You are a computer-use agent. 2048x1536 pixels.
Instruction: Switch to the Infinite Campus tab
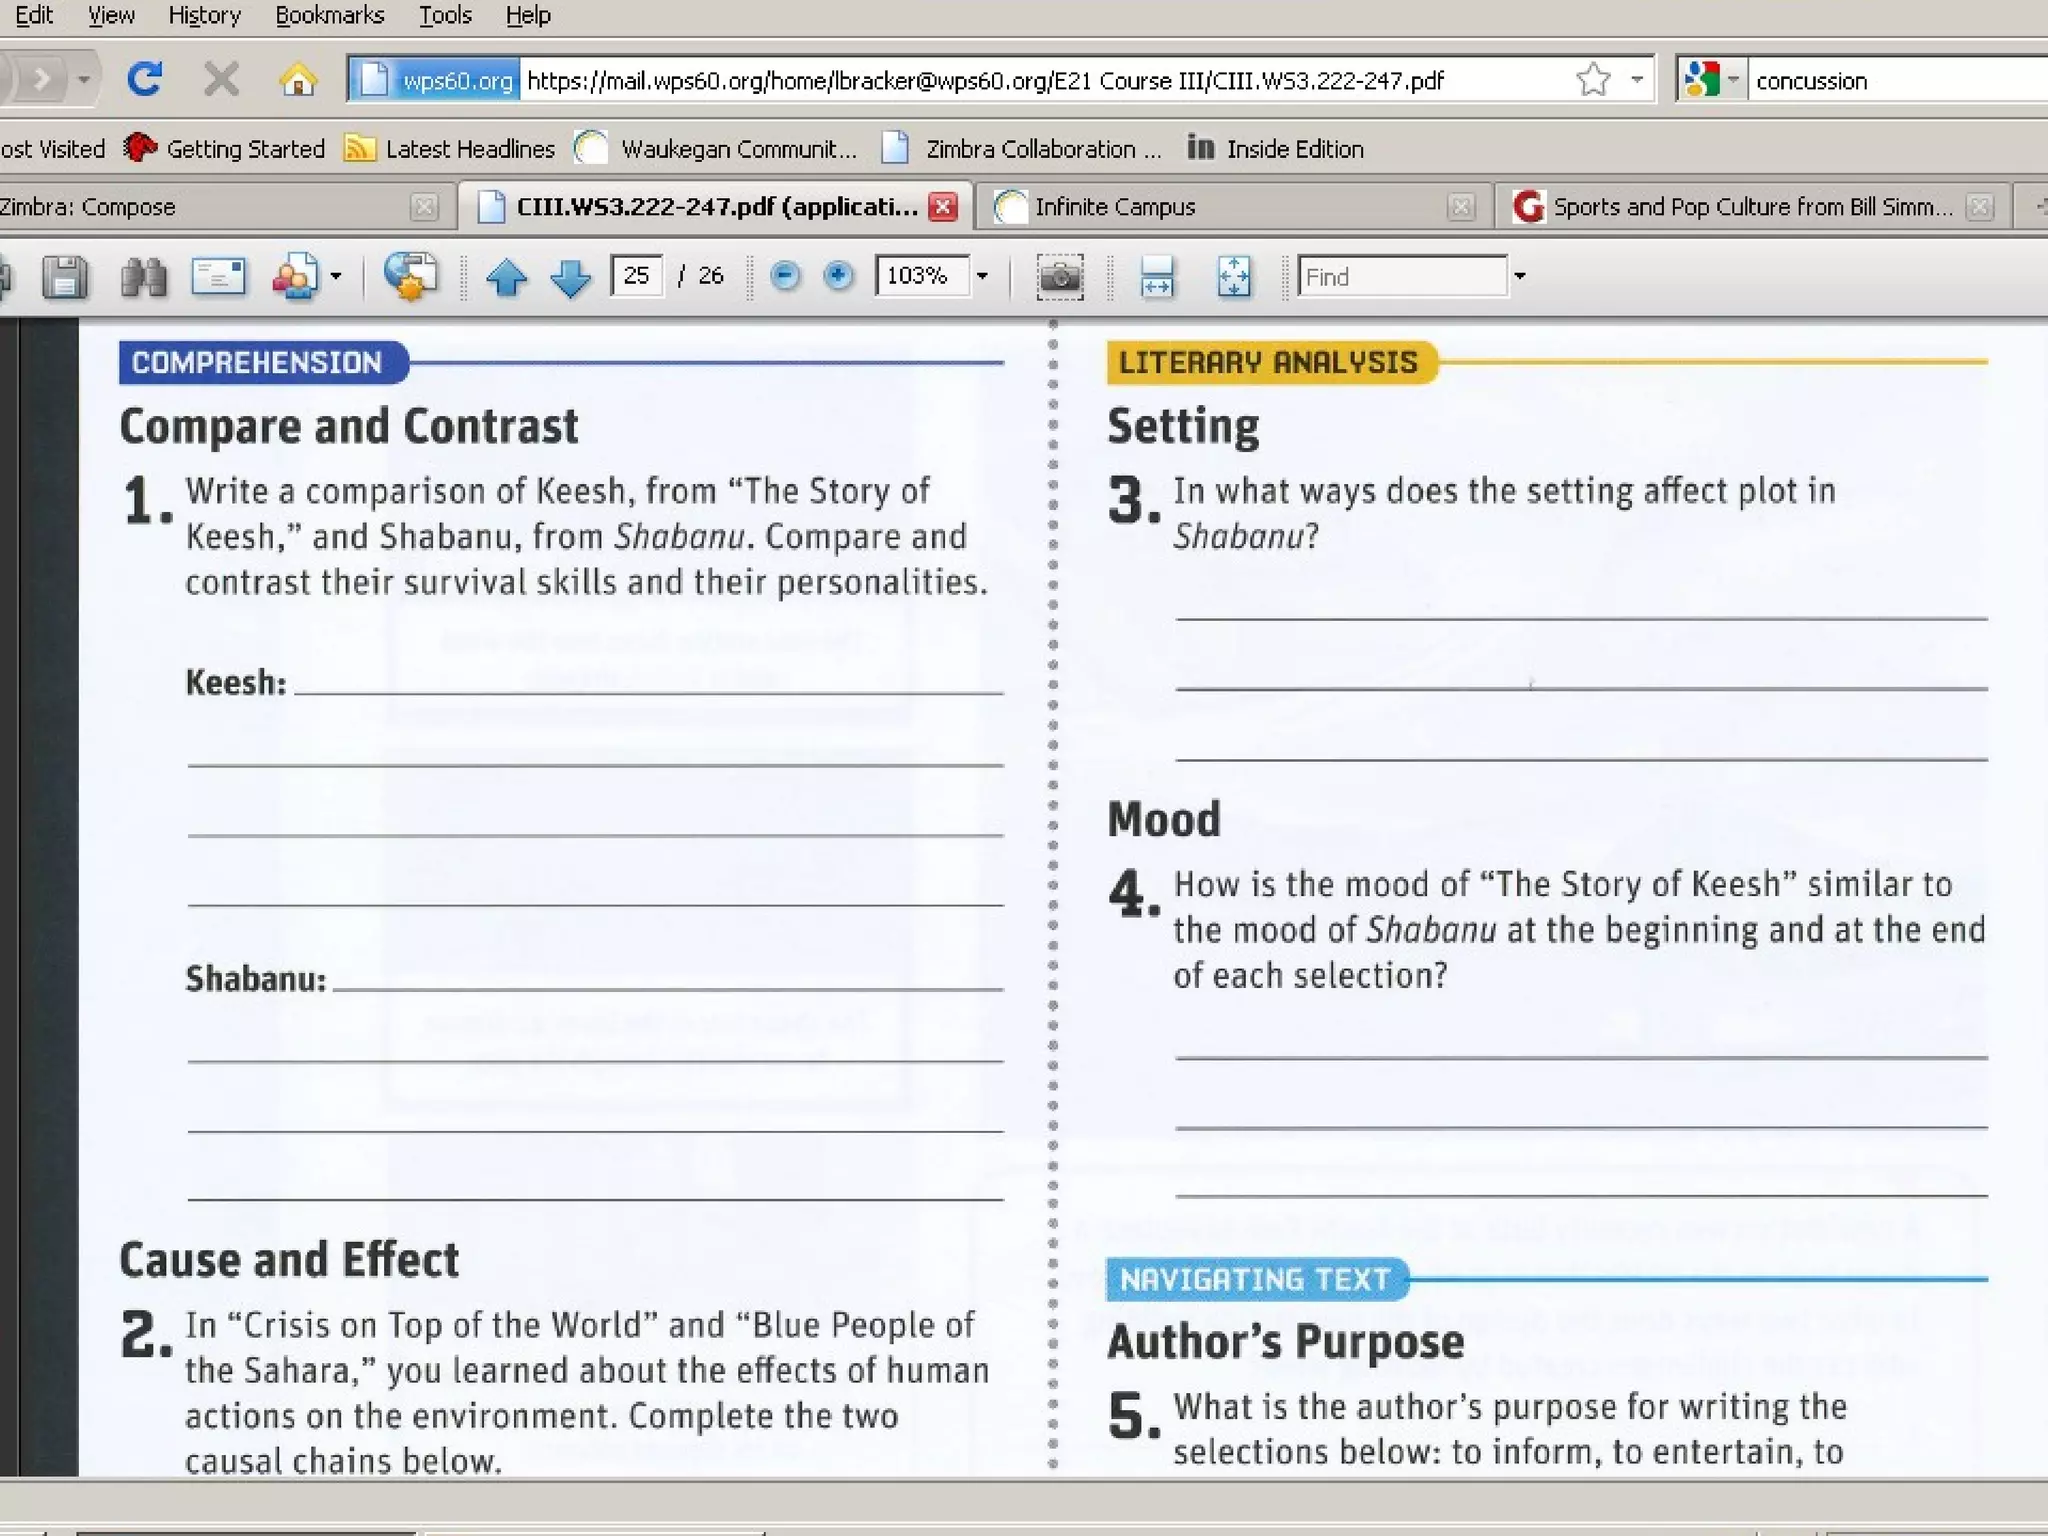tap(1114, 207)
